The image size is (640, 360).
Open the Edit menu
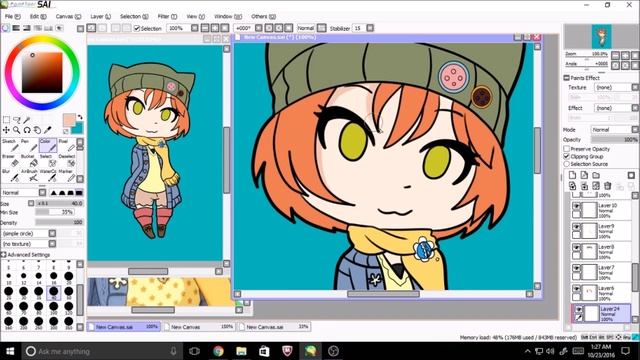point(38,16)
